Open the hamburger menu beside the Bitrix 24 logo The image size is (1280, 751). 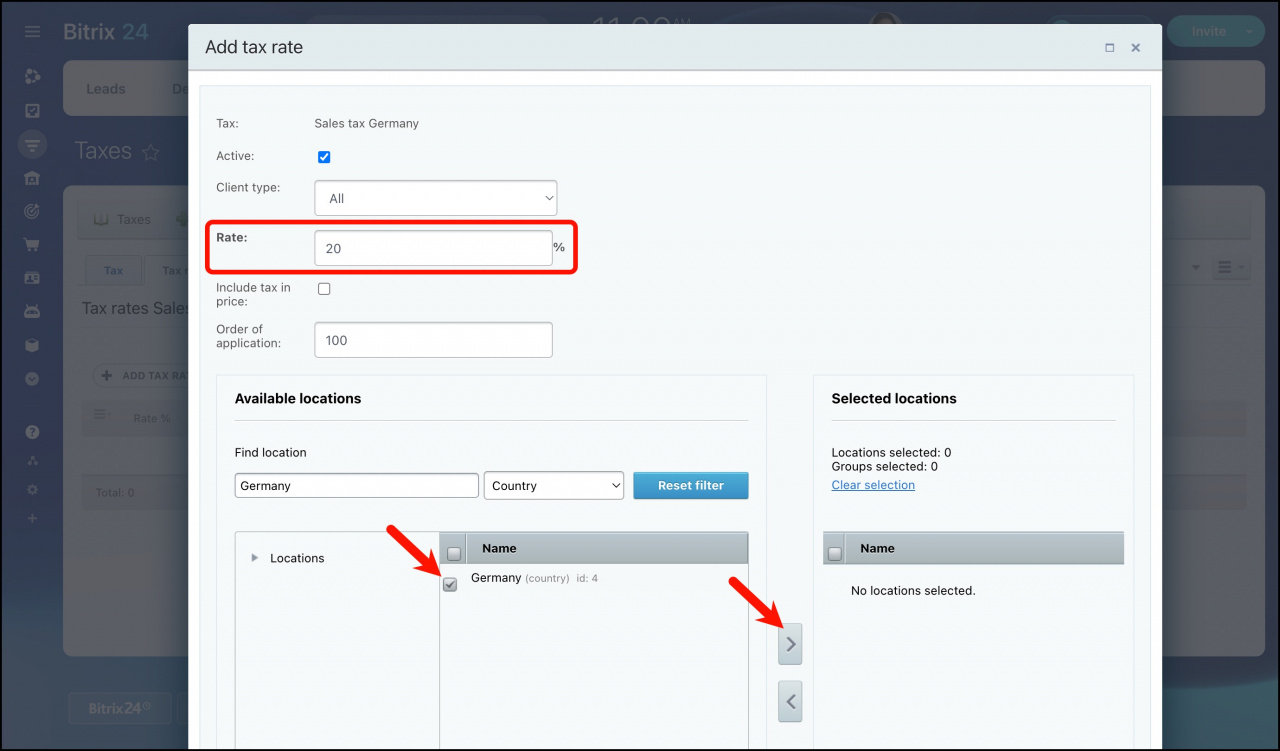pos(32,32)
